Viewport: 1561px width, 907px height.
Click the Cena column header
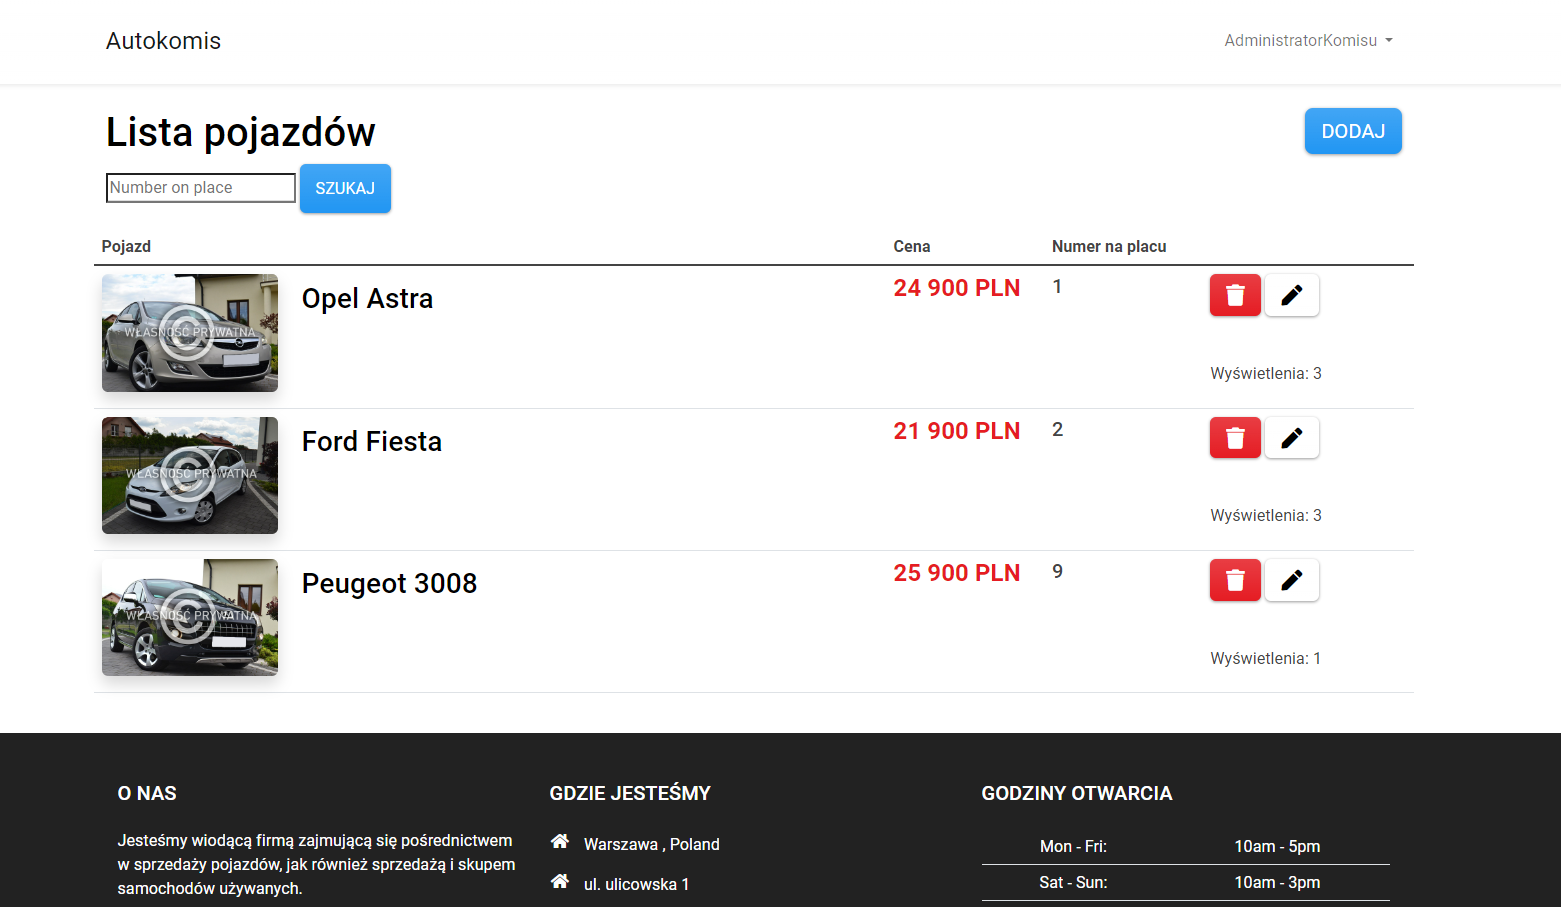[x=912, y=246]
